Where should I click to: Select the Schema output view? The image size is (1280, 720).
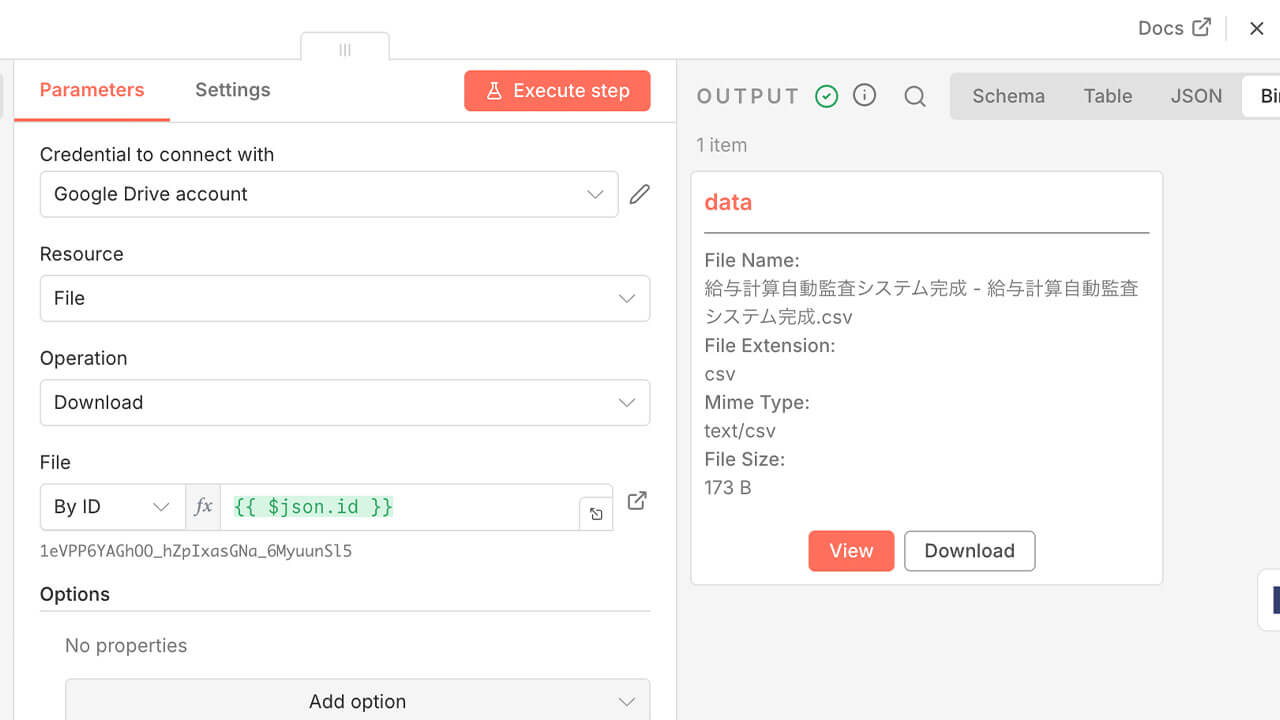coord(1008,96)
